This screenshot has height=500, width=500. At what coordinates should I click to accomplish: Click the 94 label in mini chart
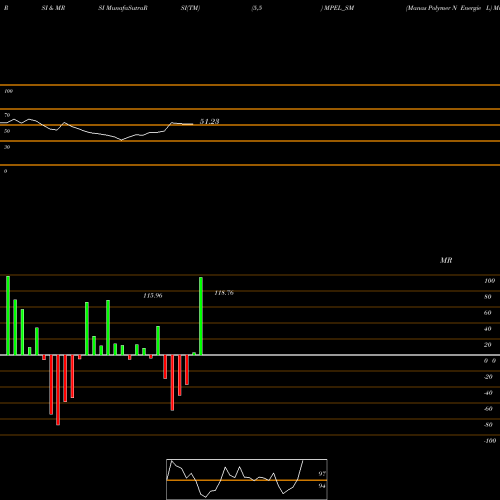[x=322, y=486]
